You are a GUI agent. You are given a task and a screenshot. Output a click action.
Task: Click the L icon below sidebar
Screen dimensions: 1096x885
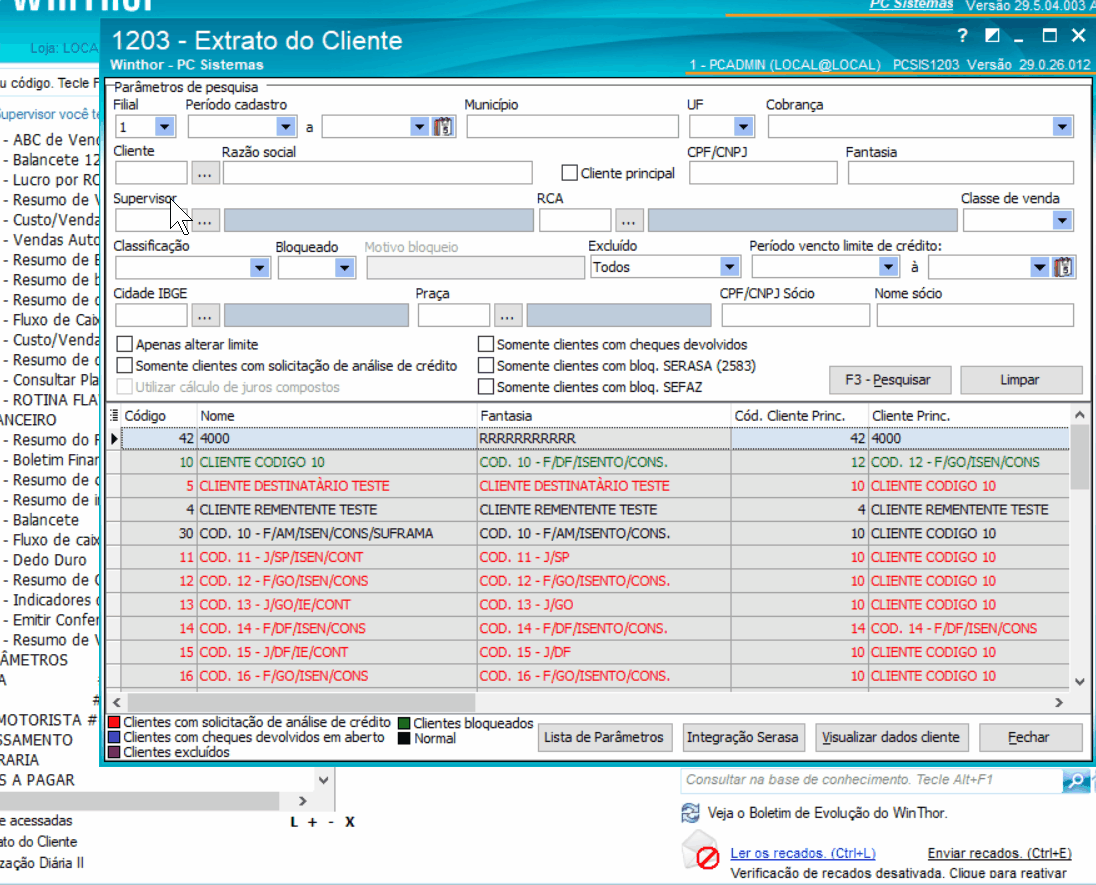click(x=294, y=822)
